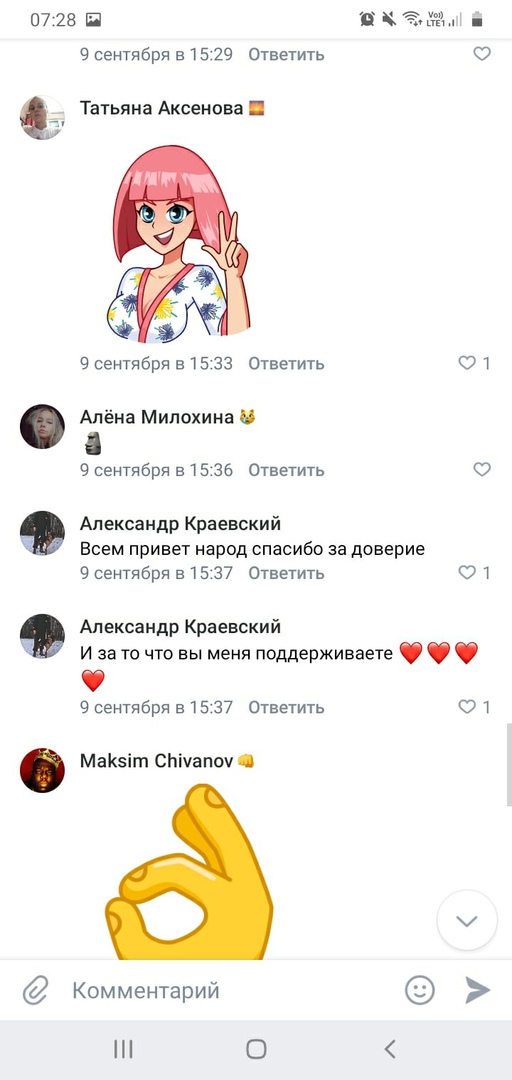Tap the Android back navigation arrow
This screenshot has height=1080, width=512.
coord(389,1049)
